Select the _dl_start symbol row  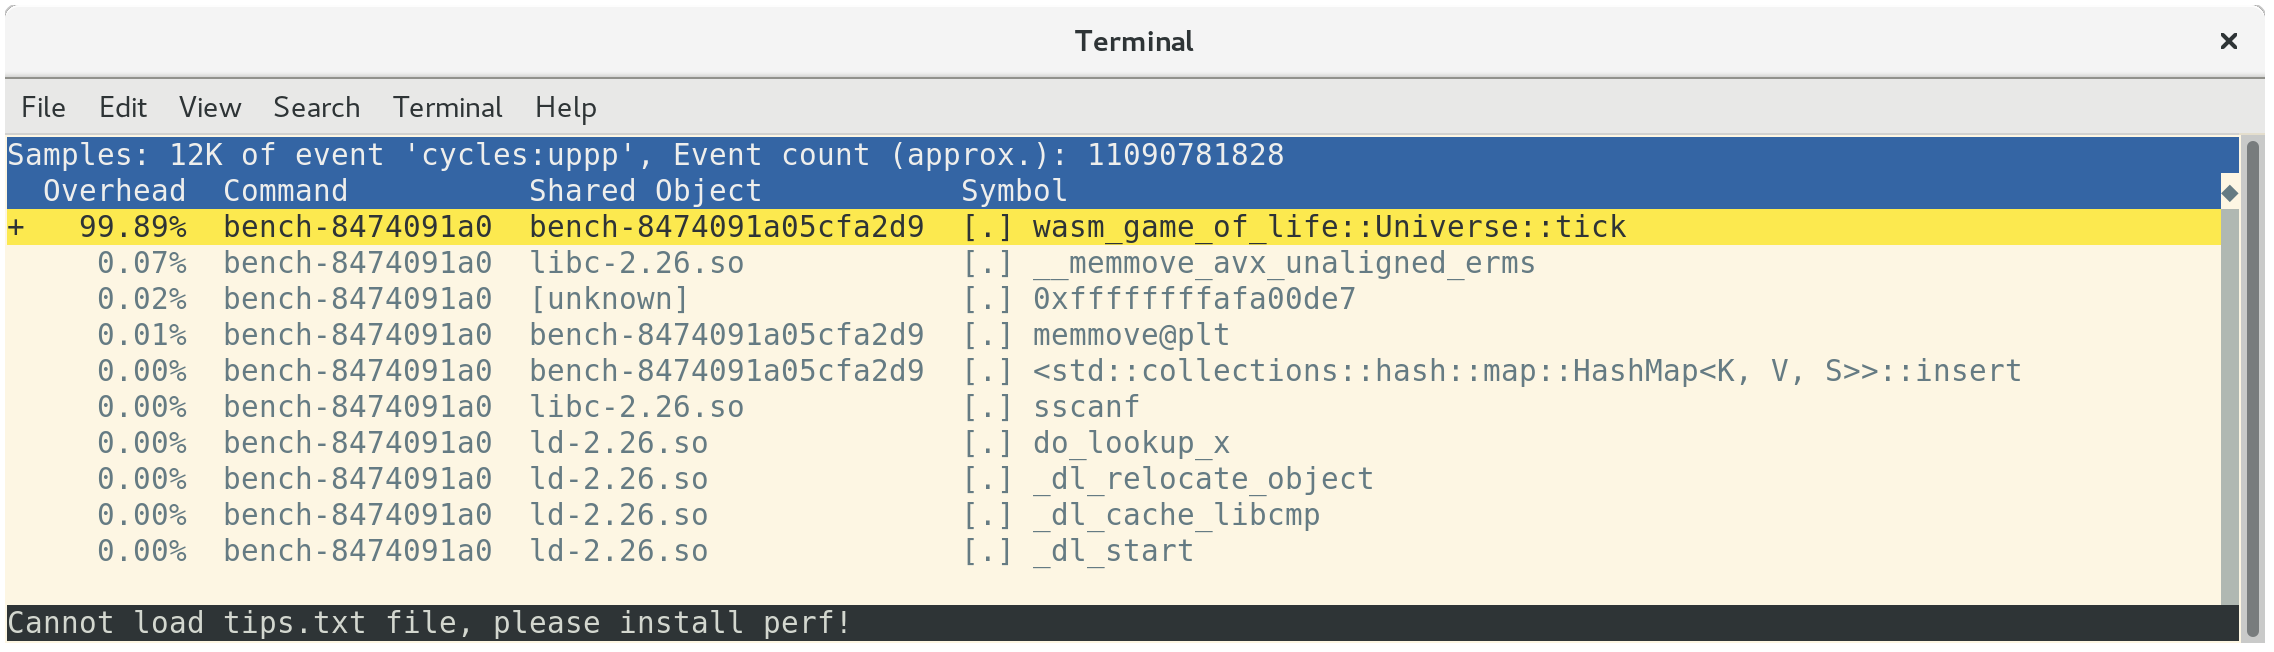point(1112,552)
